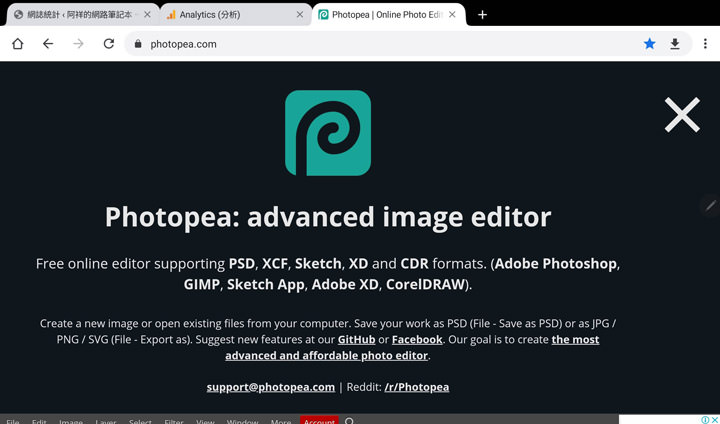Open the Edit menu
The width and height of the screenshot is (720, 424).
[x=39, y=421]
